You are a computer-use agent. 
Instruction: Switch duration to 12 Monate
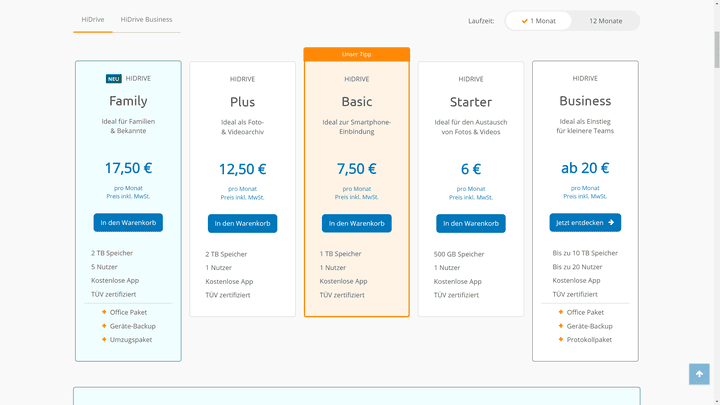(x=606, y=21)
